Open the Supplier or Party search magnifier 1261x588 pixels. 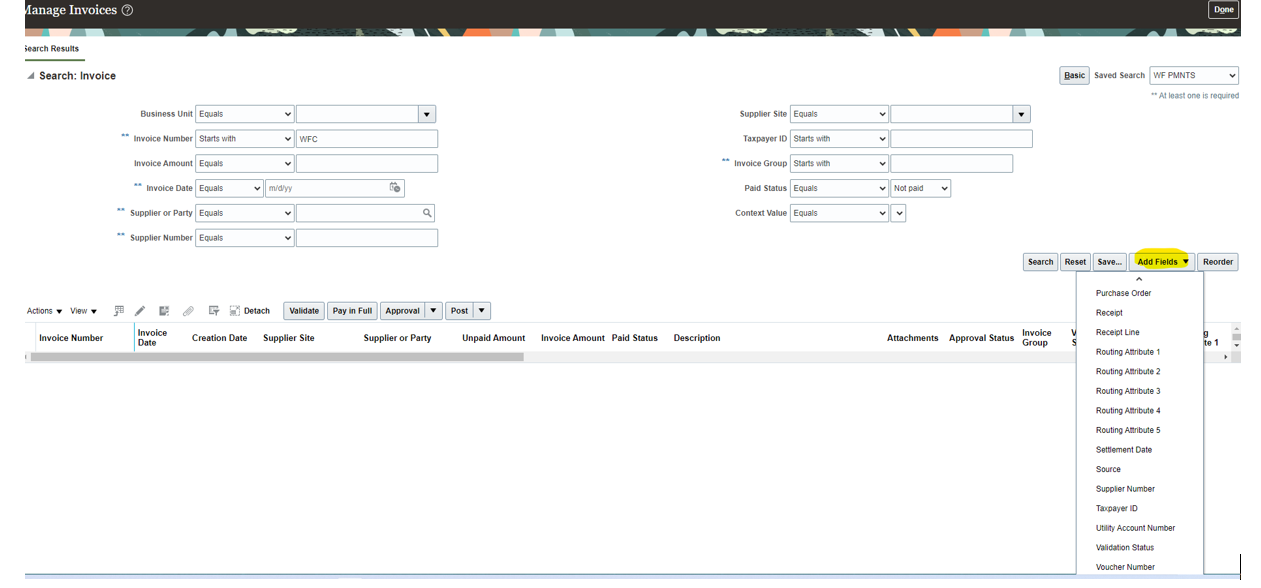pyautogui.click(x=428, y=212)
